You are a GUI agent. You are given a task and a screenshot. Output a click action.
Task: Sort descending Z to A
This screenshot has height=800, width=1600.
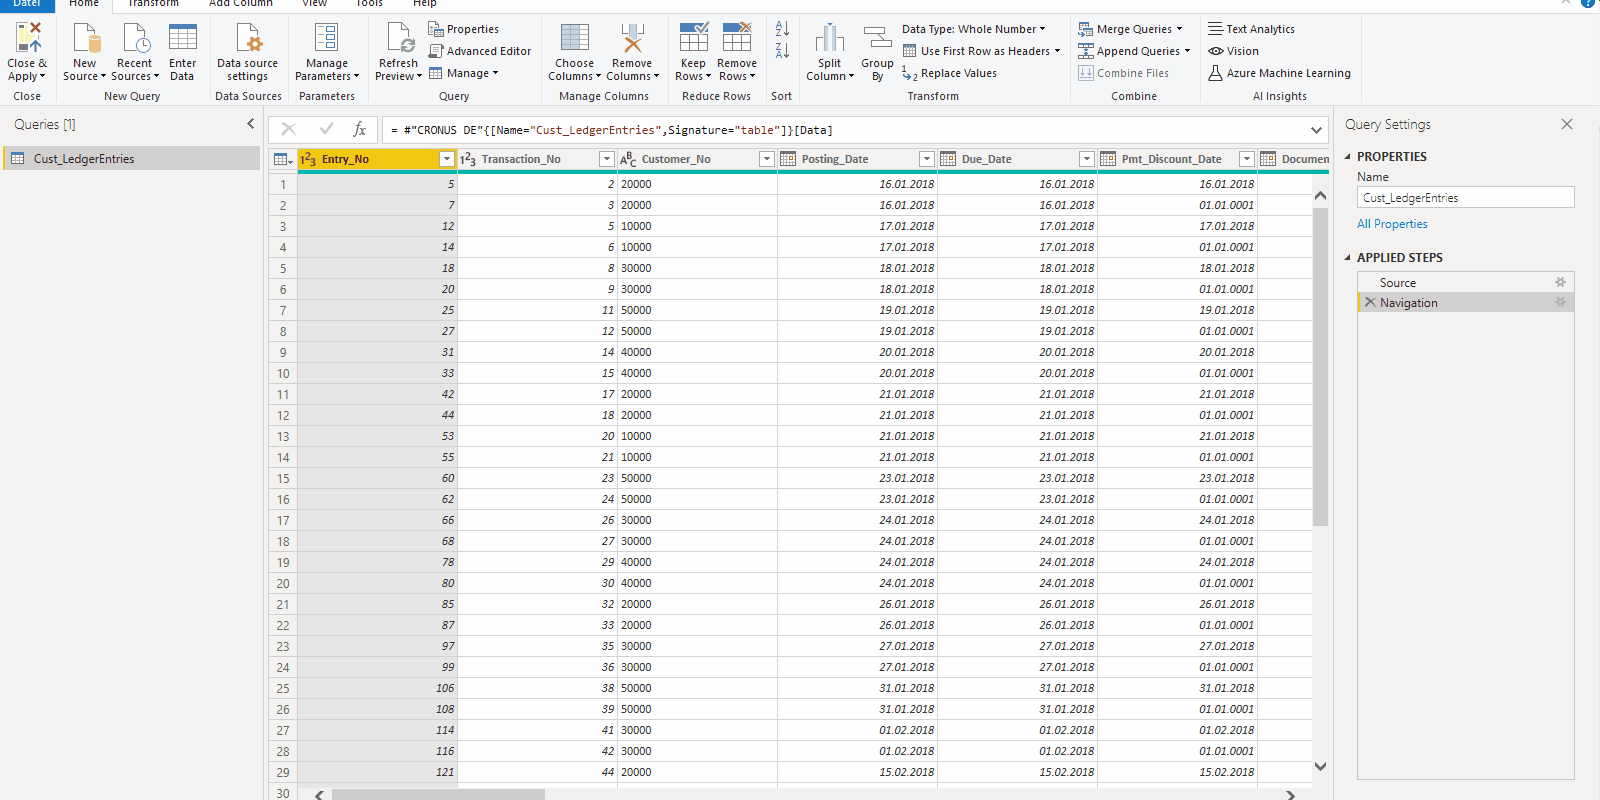(x=782, y=50)
